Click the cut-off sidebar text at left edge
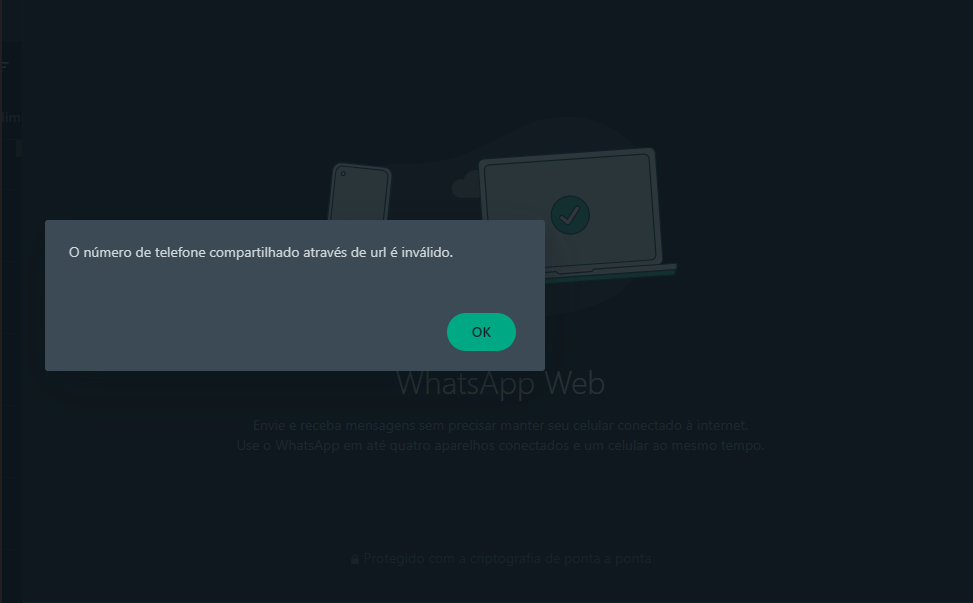The width and height of the screenshot is (973, 603). click(10, 117)
